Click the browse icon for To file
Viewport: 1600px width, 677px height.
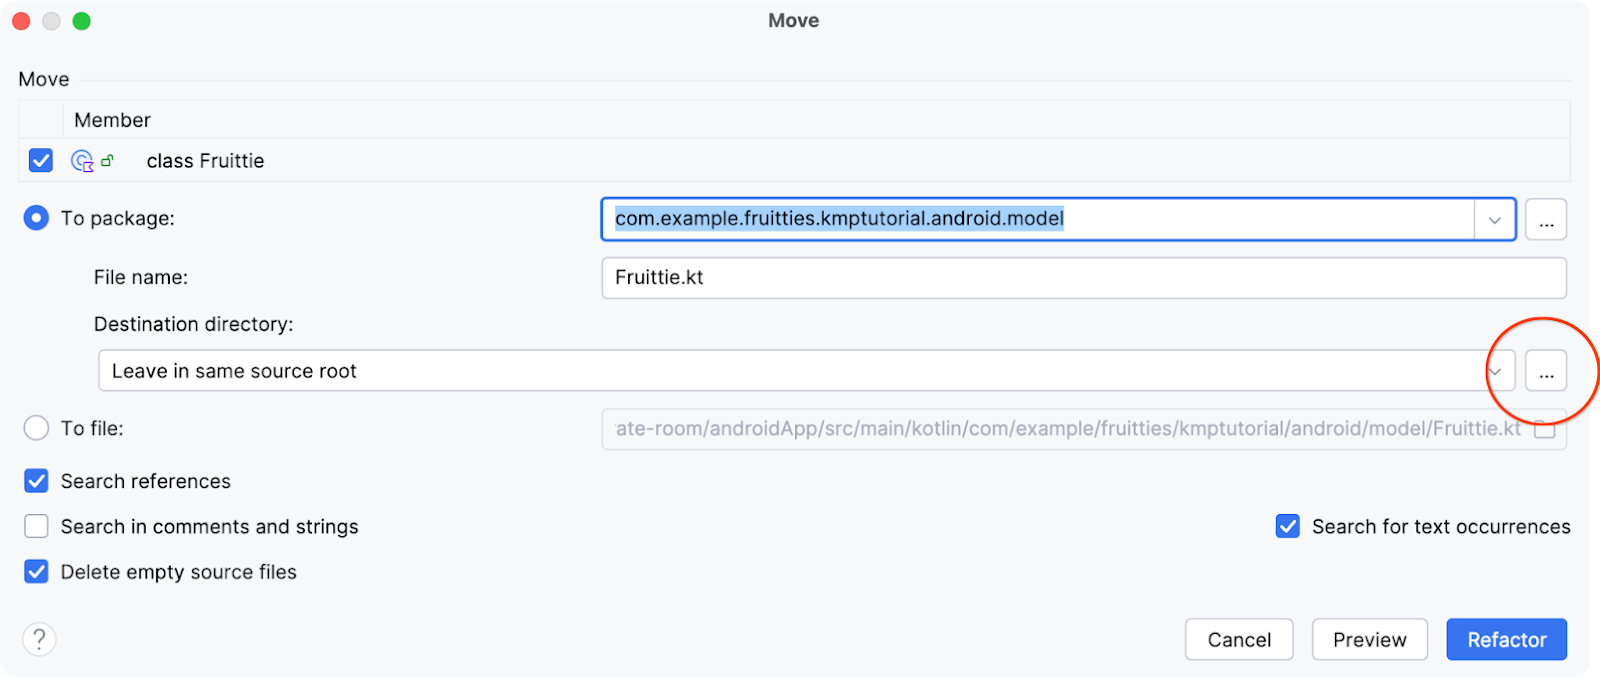[x=1546, y=429]
